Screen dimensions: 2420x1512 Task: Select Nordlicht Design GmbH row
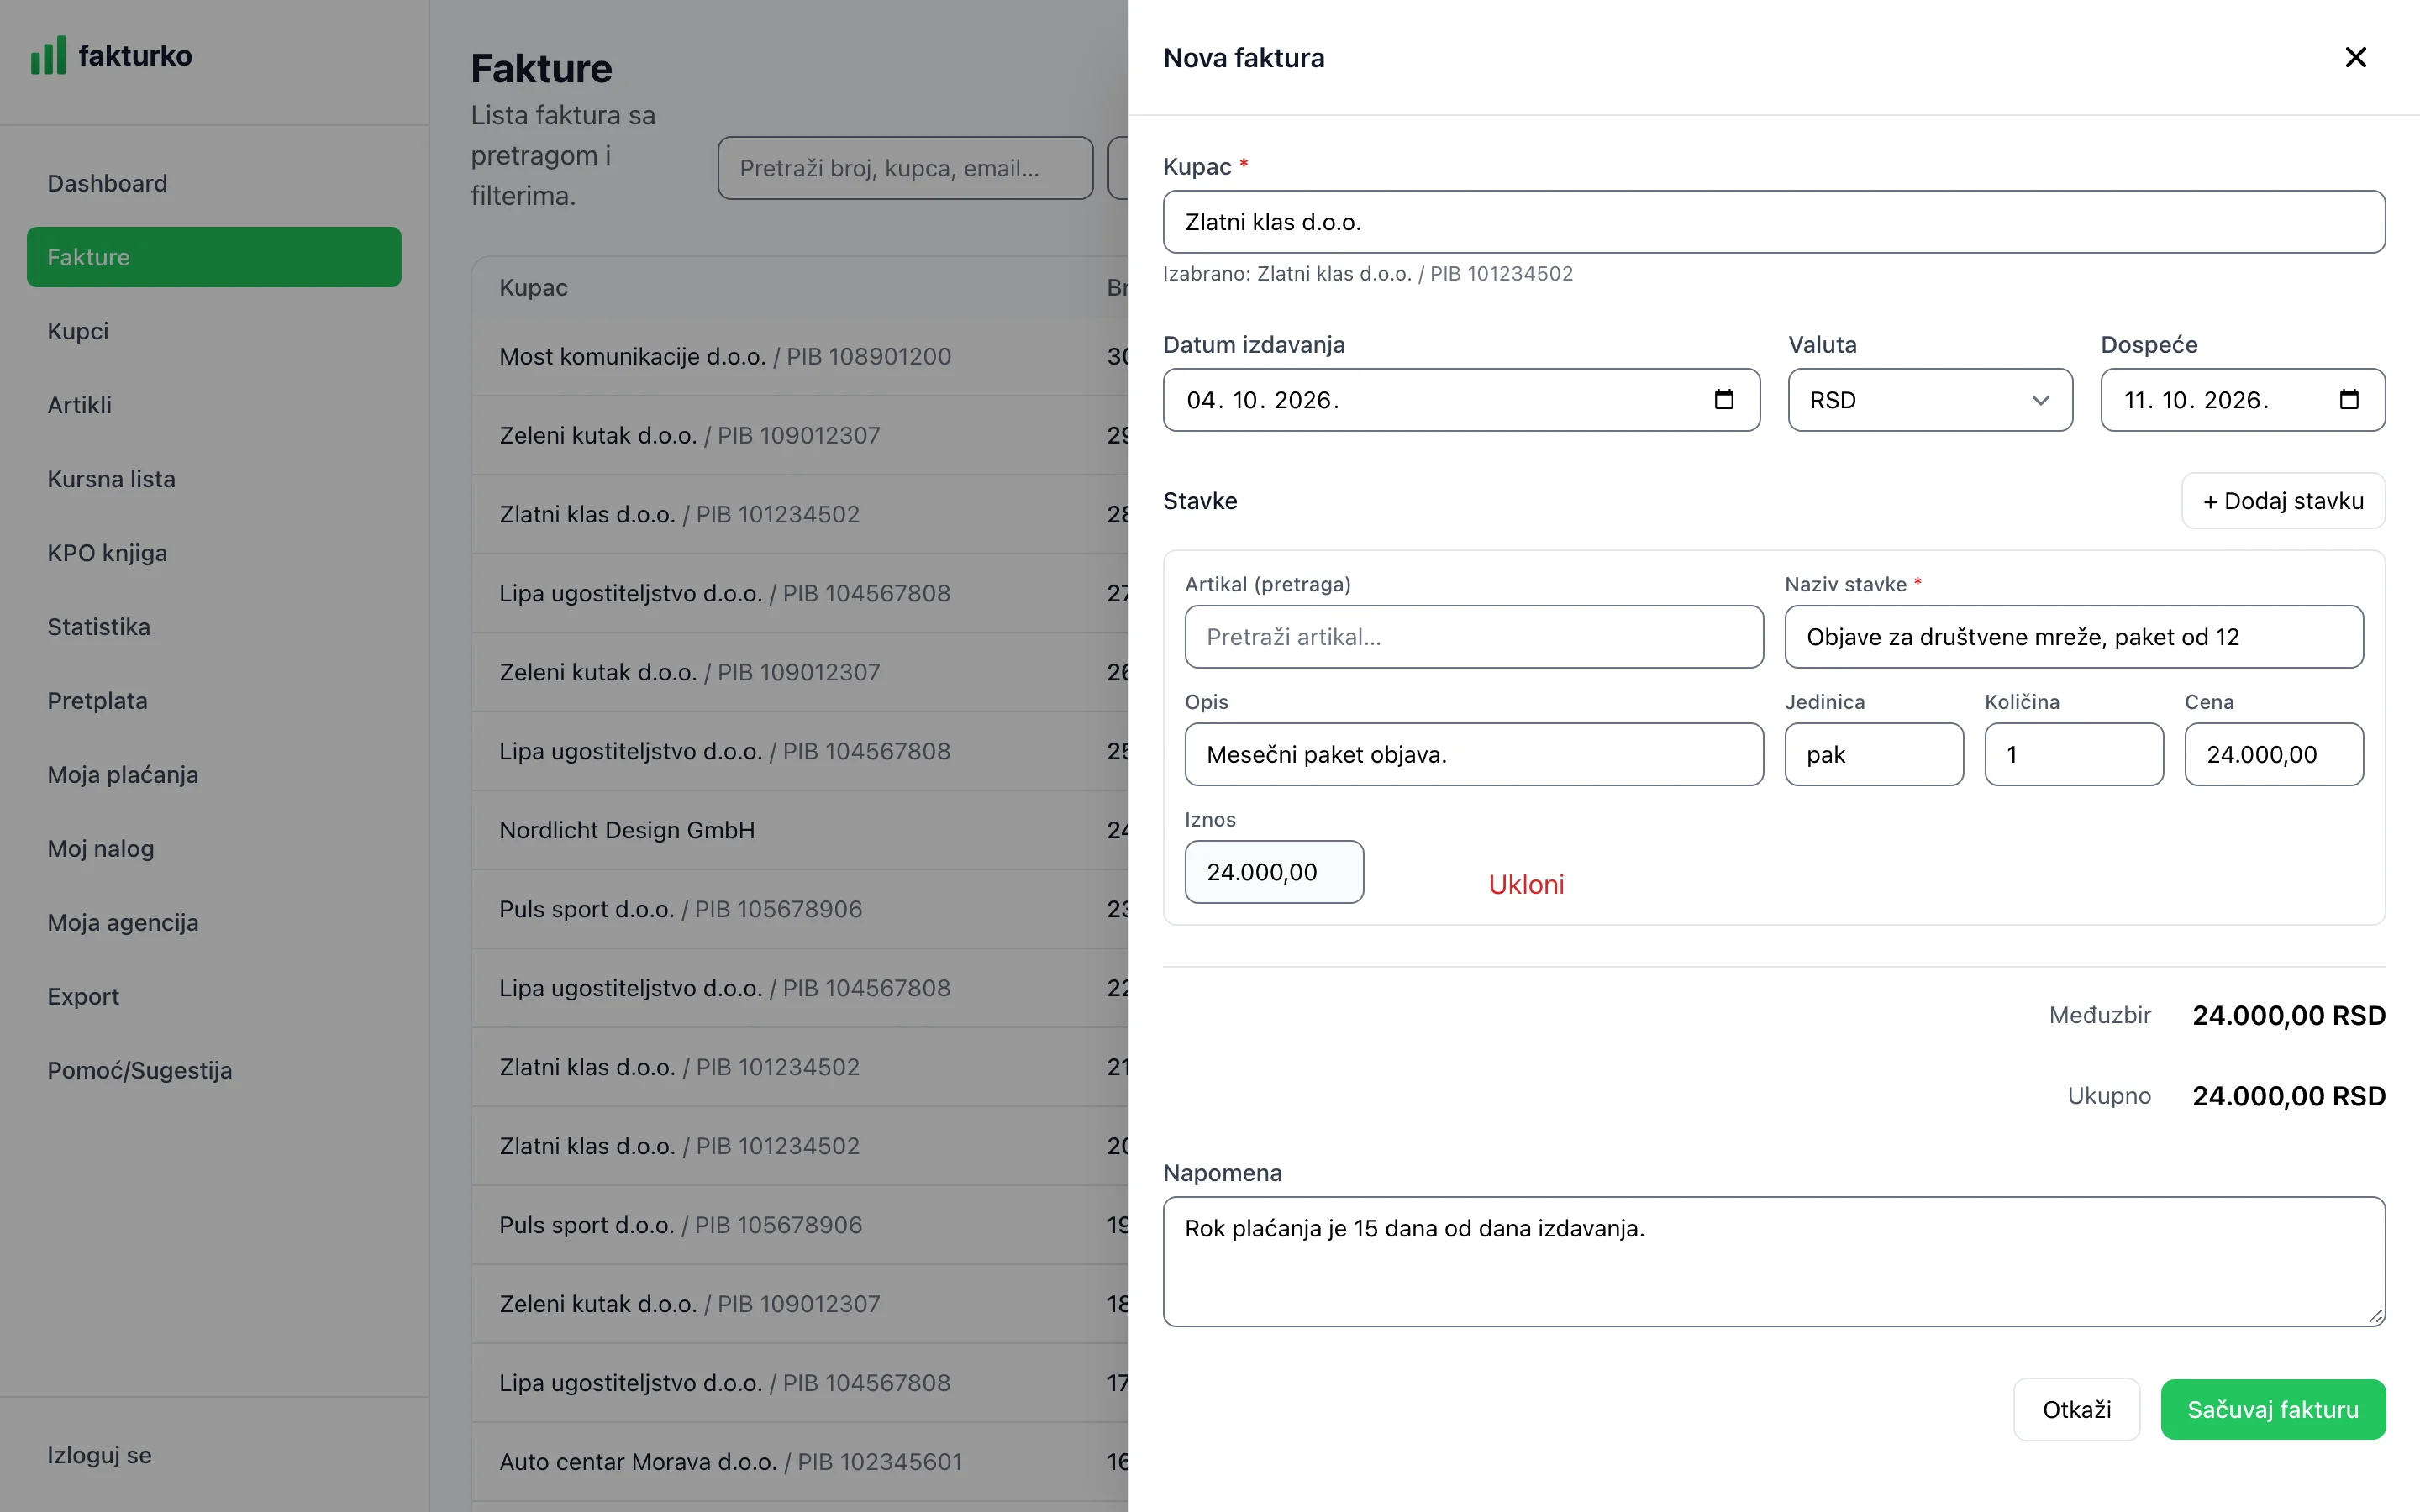[x=800, y=831]
